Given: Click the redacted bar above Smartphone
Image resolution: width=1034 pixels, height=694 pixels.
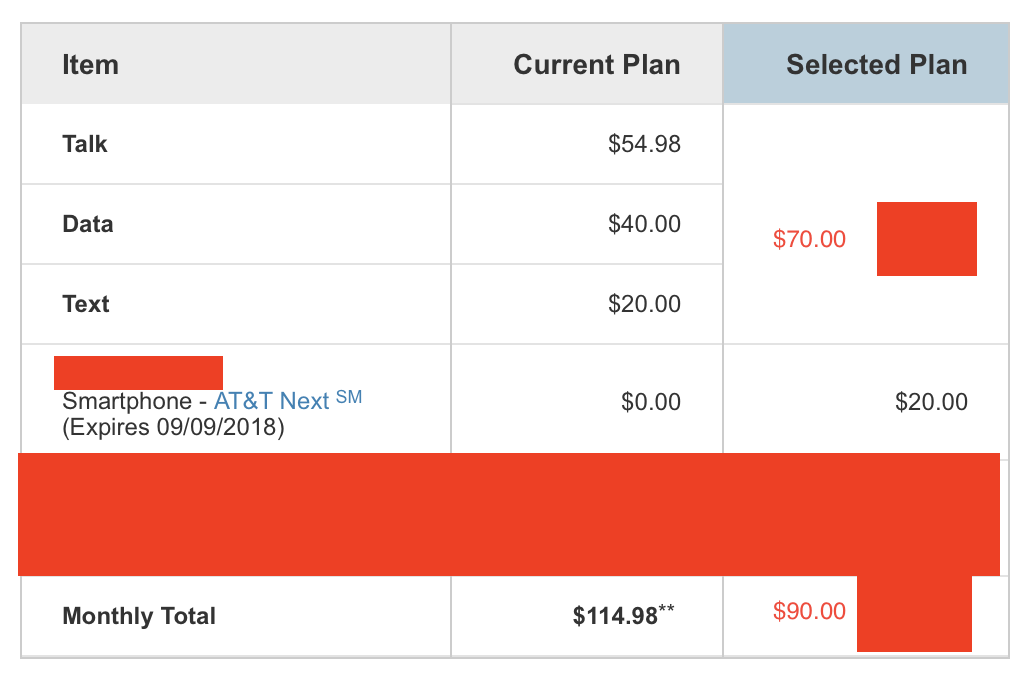Looking at the screenshot, I should tap(138, 372).
